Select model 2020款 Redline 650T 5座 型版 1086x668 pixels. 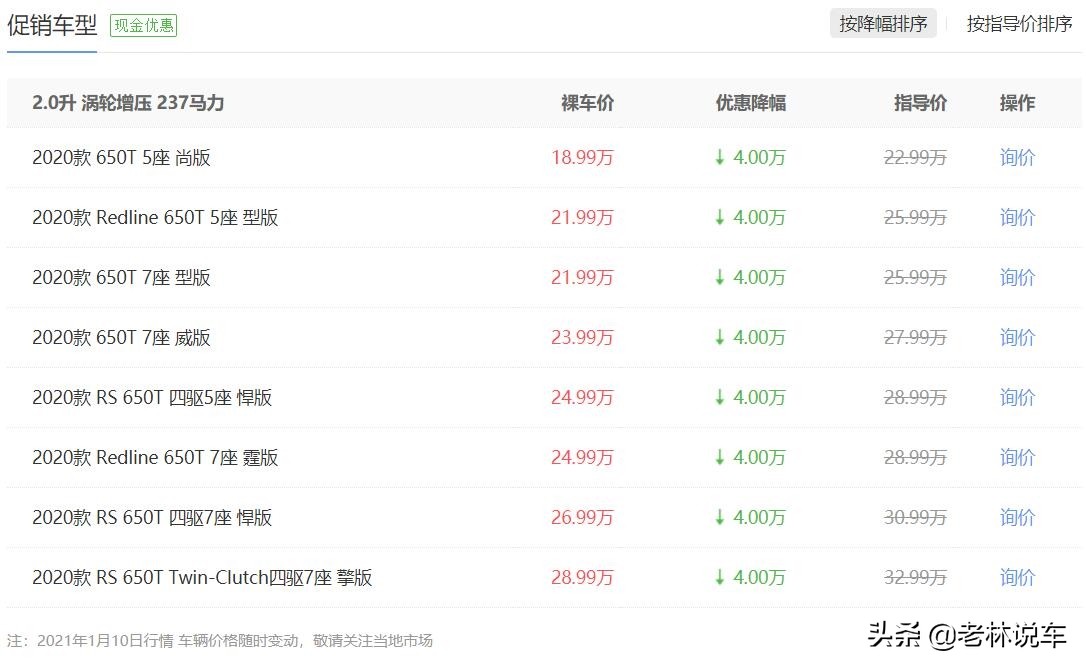pyautogui.click(x=155, y=218)
